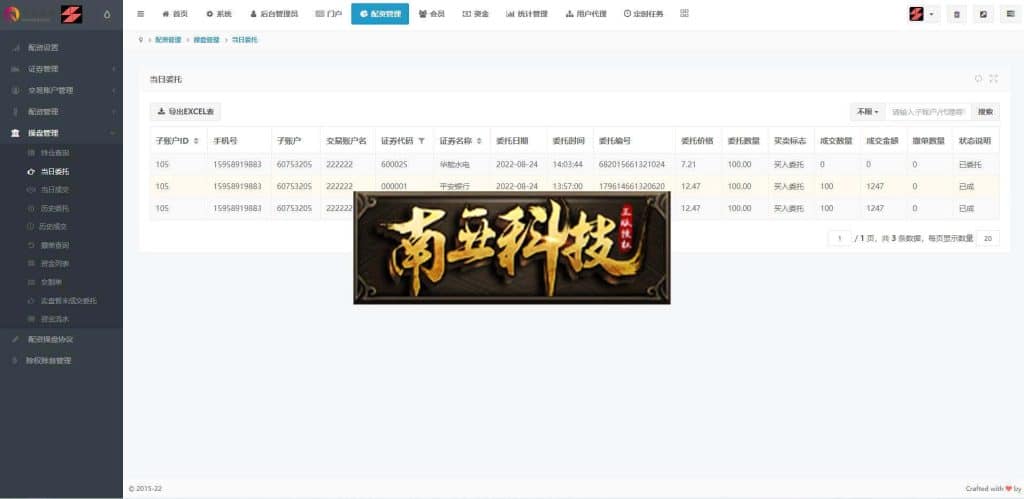Click 配资管理 breadcrumb link
This screenshot has width=1024, height=499.
point(168,40)
